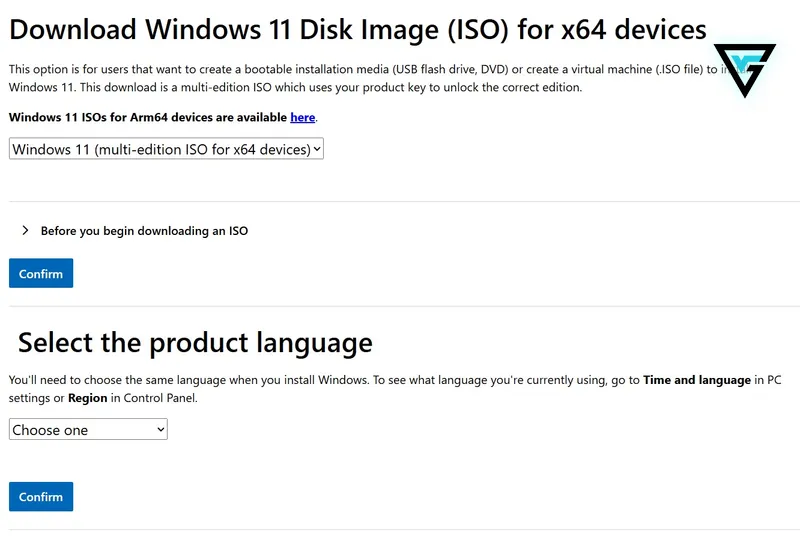Click the Control Panel text in language note
The height and width of the screenshot is (536, 800).
pyautogui.click(x=160, y=398)
